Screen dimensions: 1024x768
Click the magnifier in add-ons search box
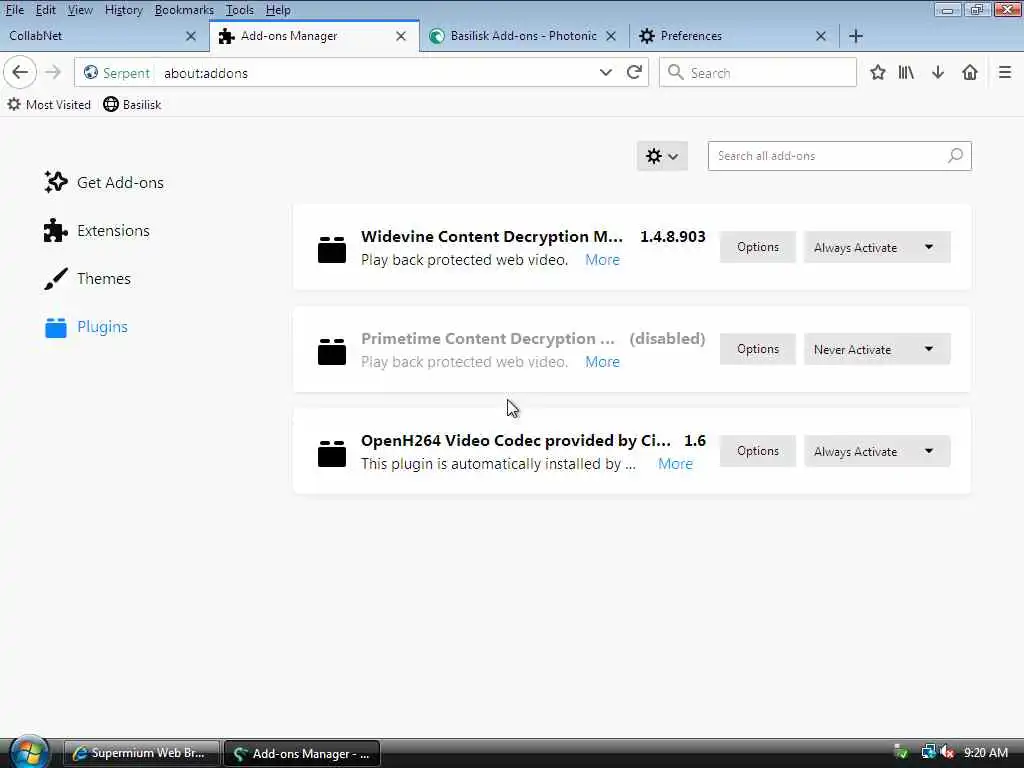pos(955,155)
